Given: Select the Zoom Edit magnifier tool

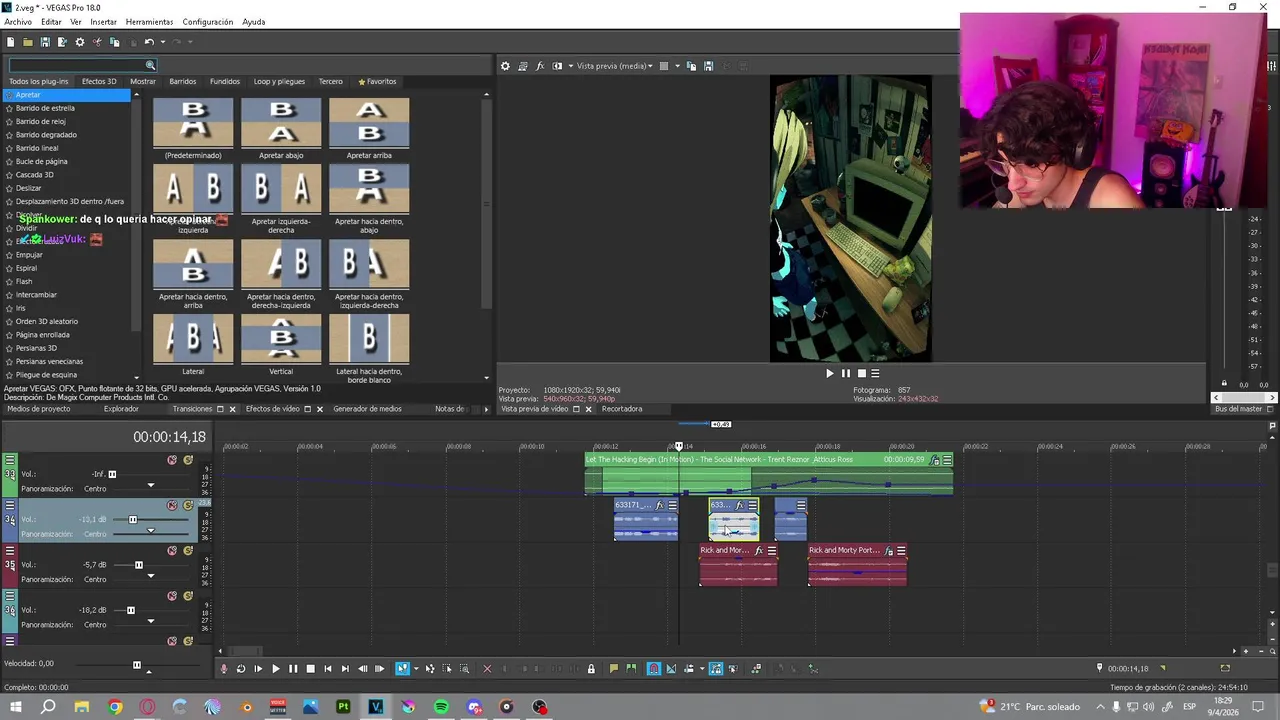Looking at the screenshot, I should click(464, 669).
